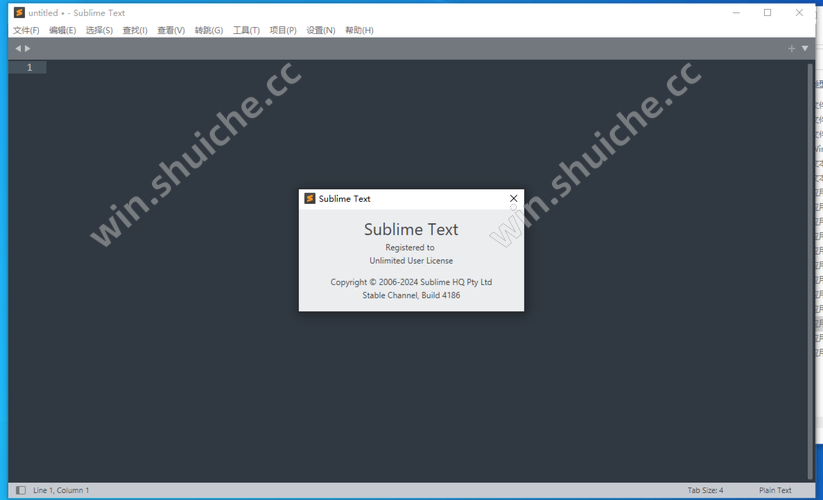Open the 工具(T) menu

[x=246, y=30]
